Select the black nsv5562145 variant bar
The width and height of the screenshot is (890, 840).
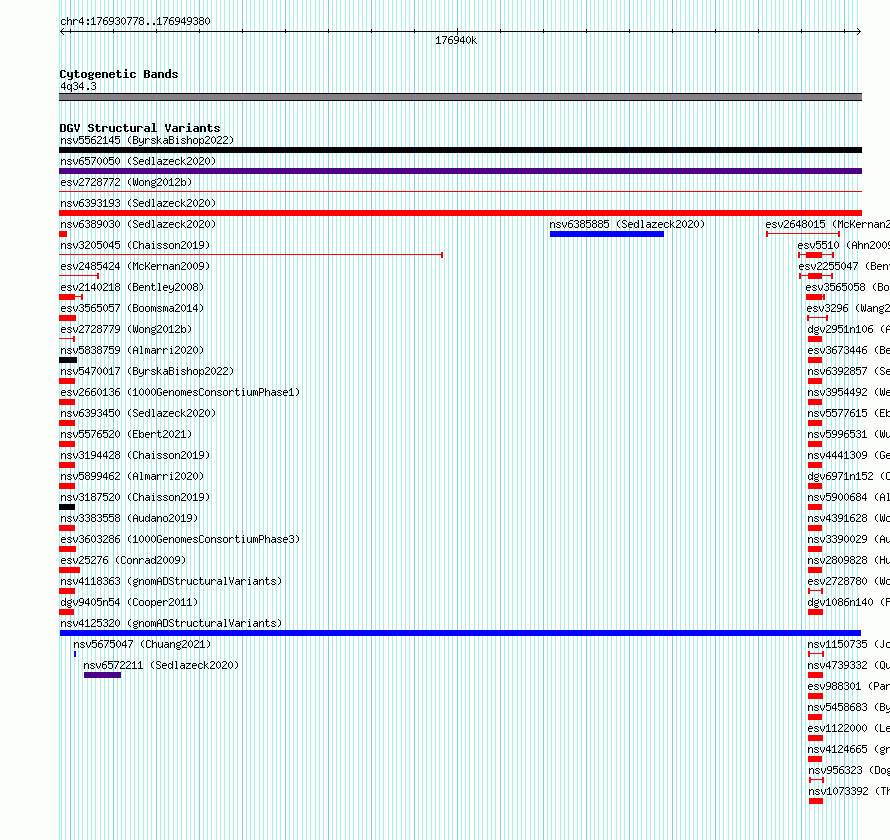tap(460, 150)
